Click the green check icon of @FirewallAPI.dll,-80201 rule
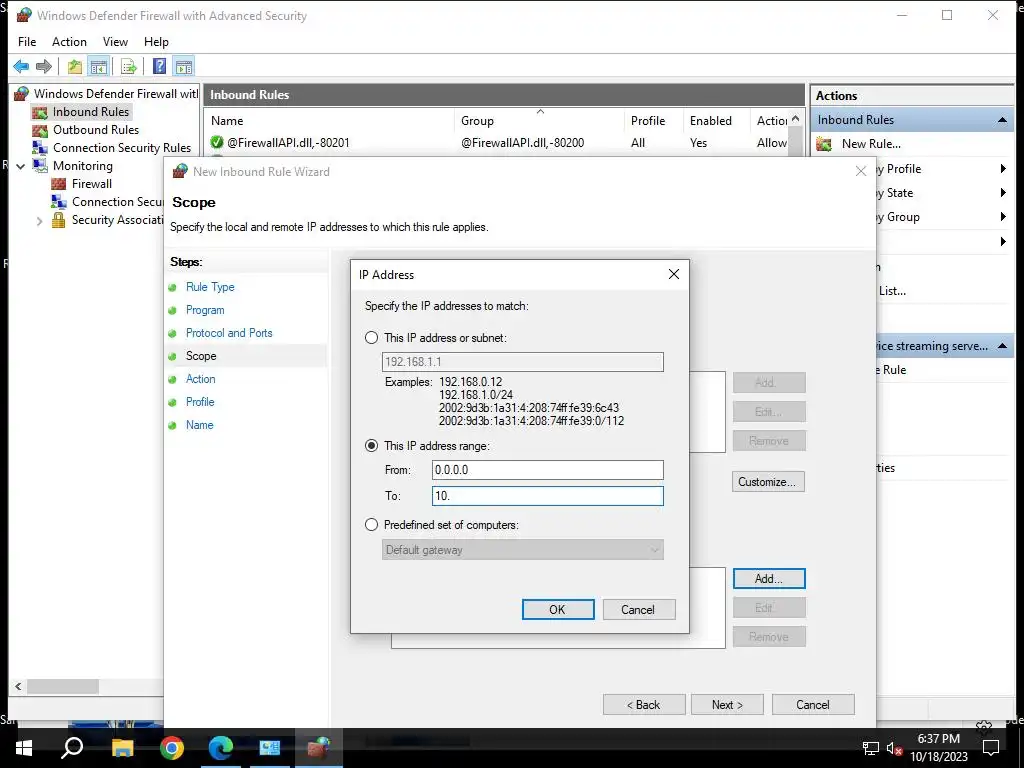Image resolution: width=1024 pixels, height=768 pixels. tap(217, 142)
